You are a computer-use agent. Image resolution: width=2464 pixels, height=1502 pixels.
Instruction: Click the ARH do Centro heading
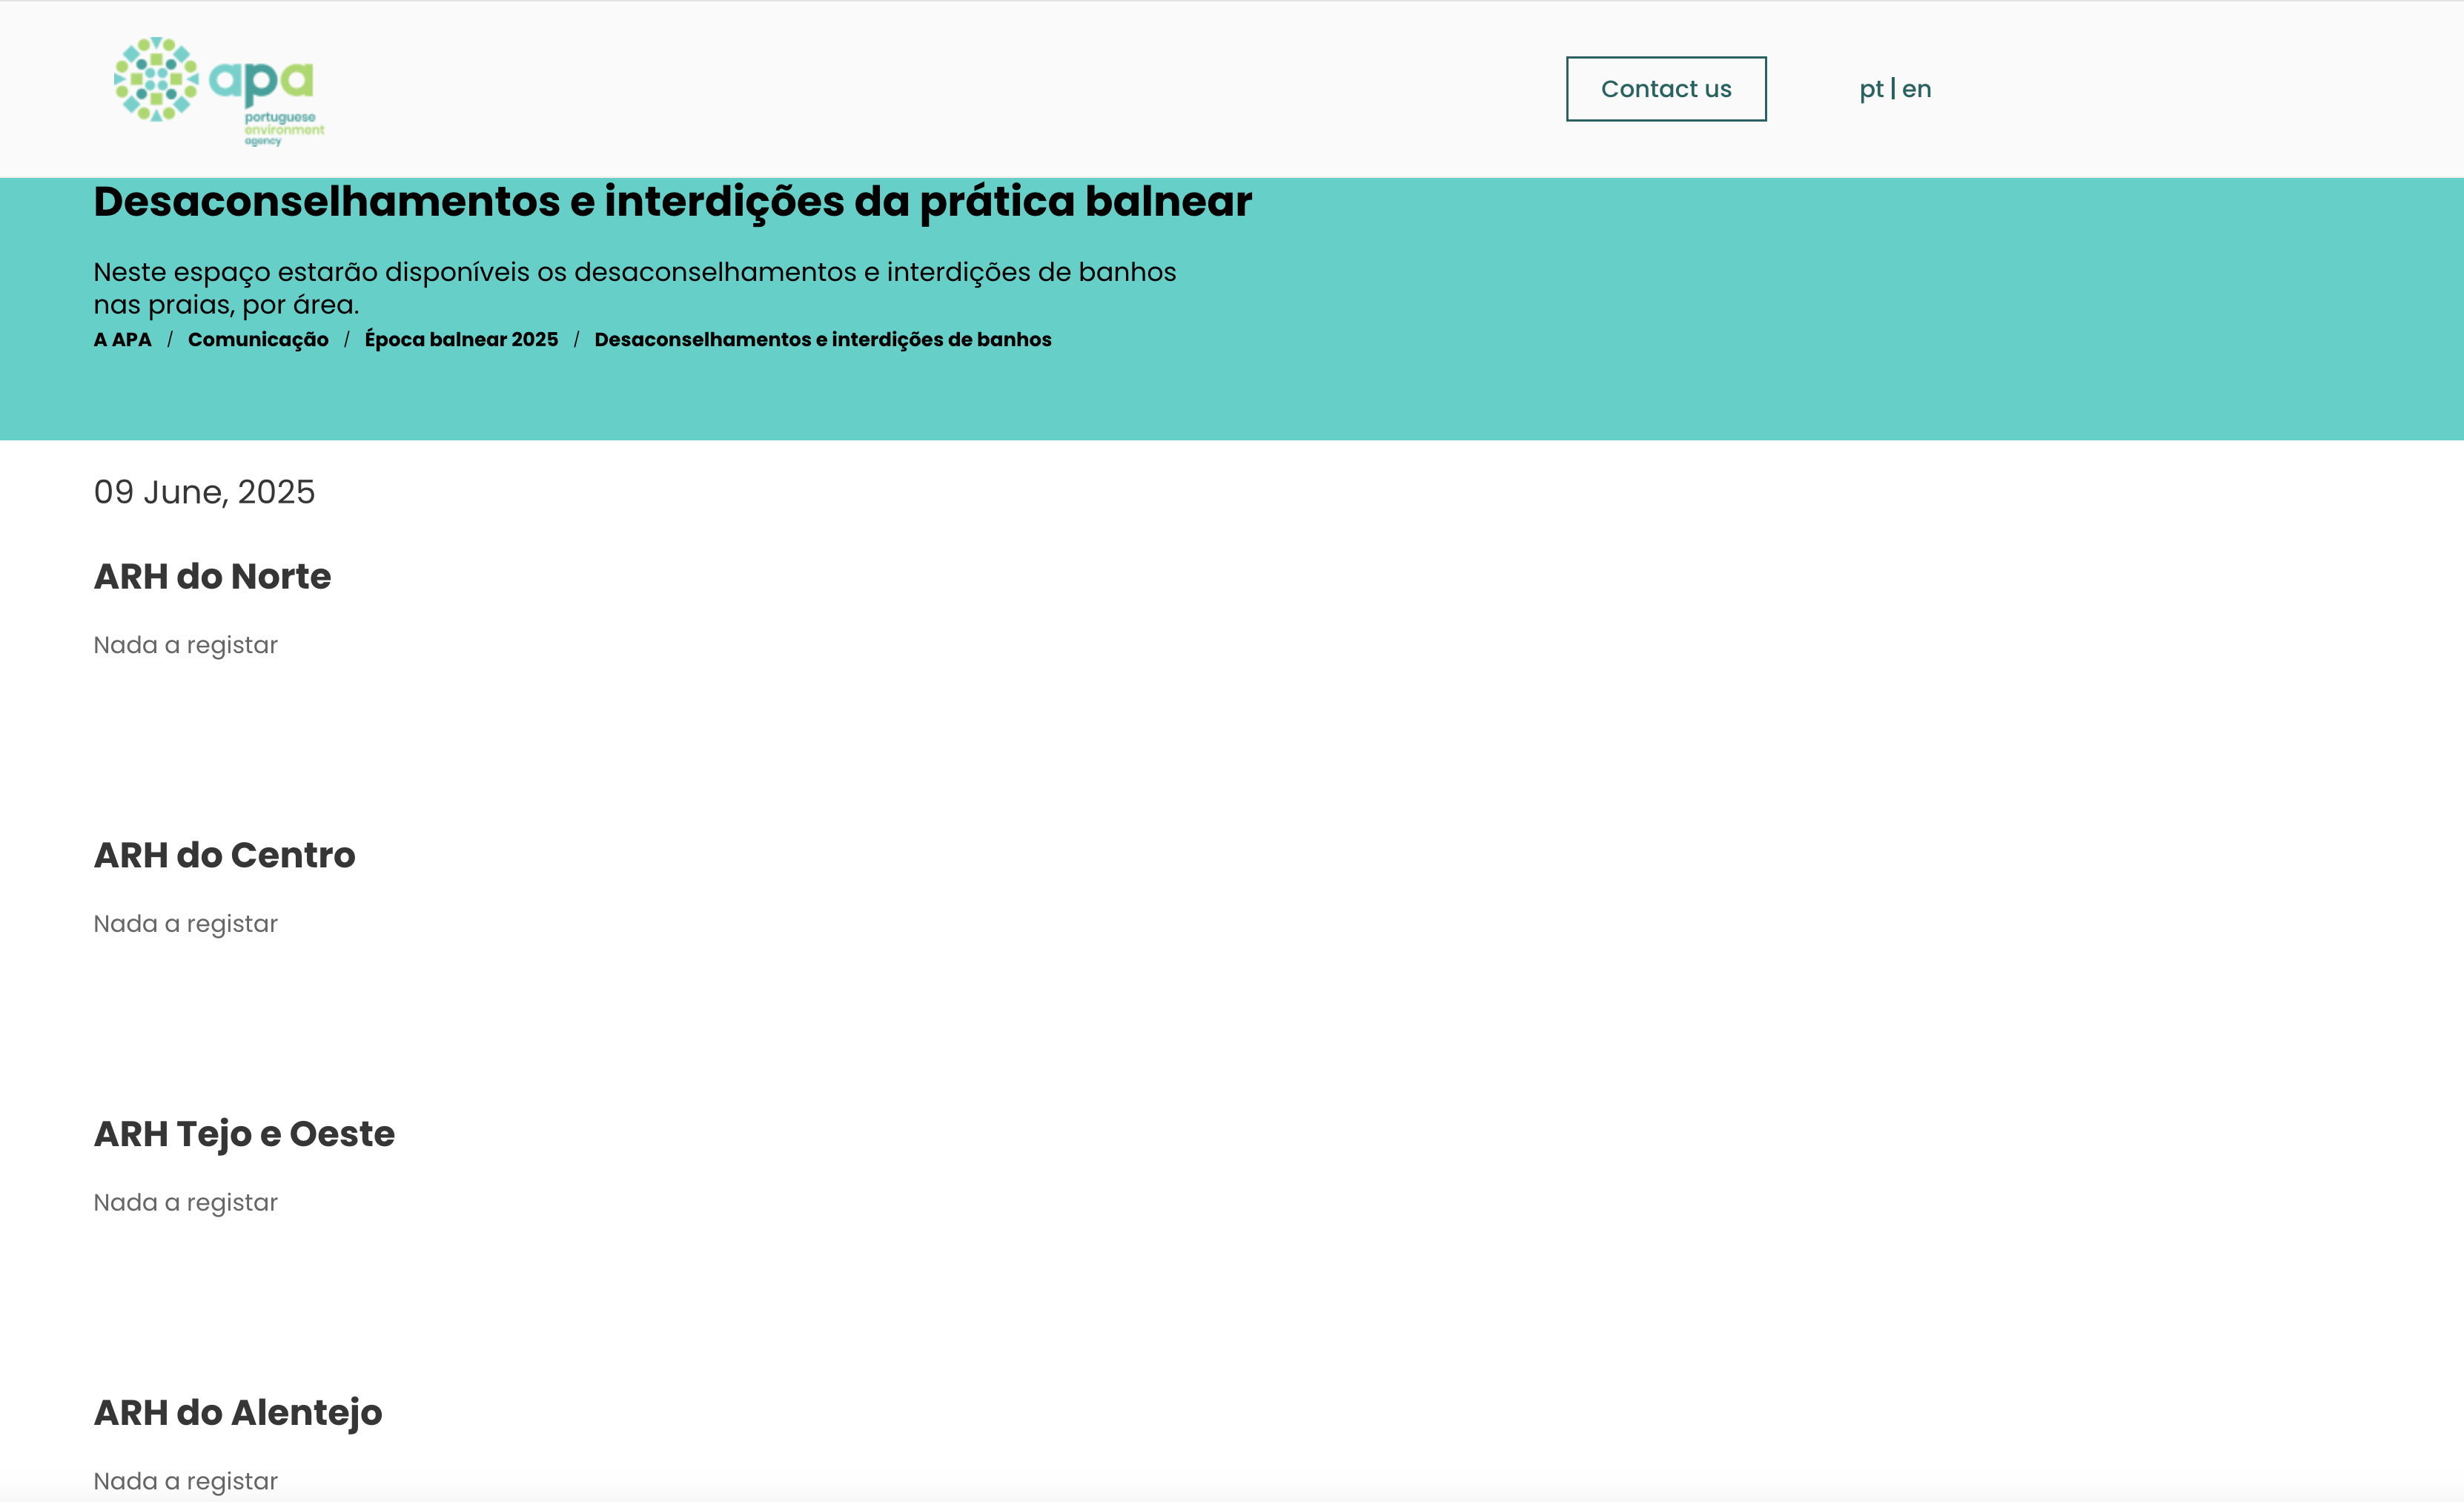point(224,855)
